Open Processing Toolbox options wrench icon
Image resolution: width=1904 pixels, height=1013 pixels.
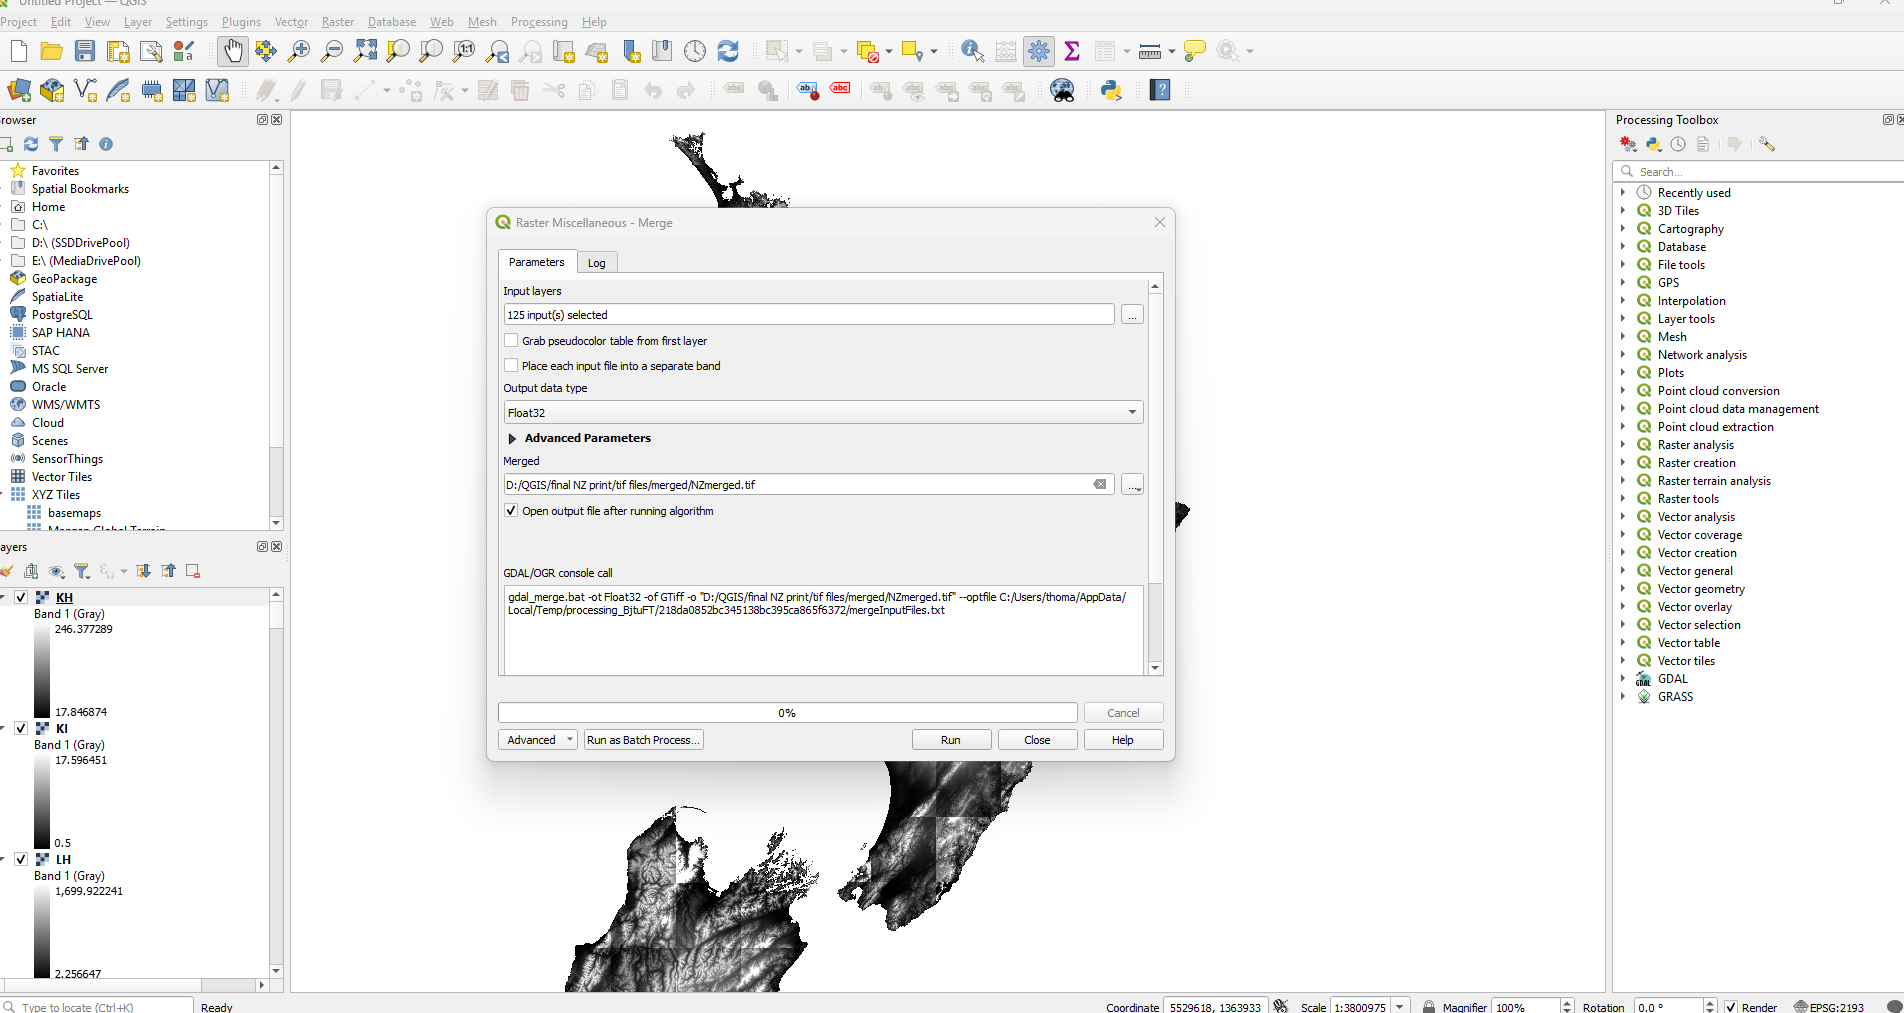pos(1767,144)
